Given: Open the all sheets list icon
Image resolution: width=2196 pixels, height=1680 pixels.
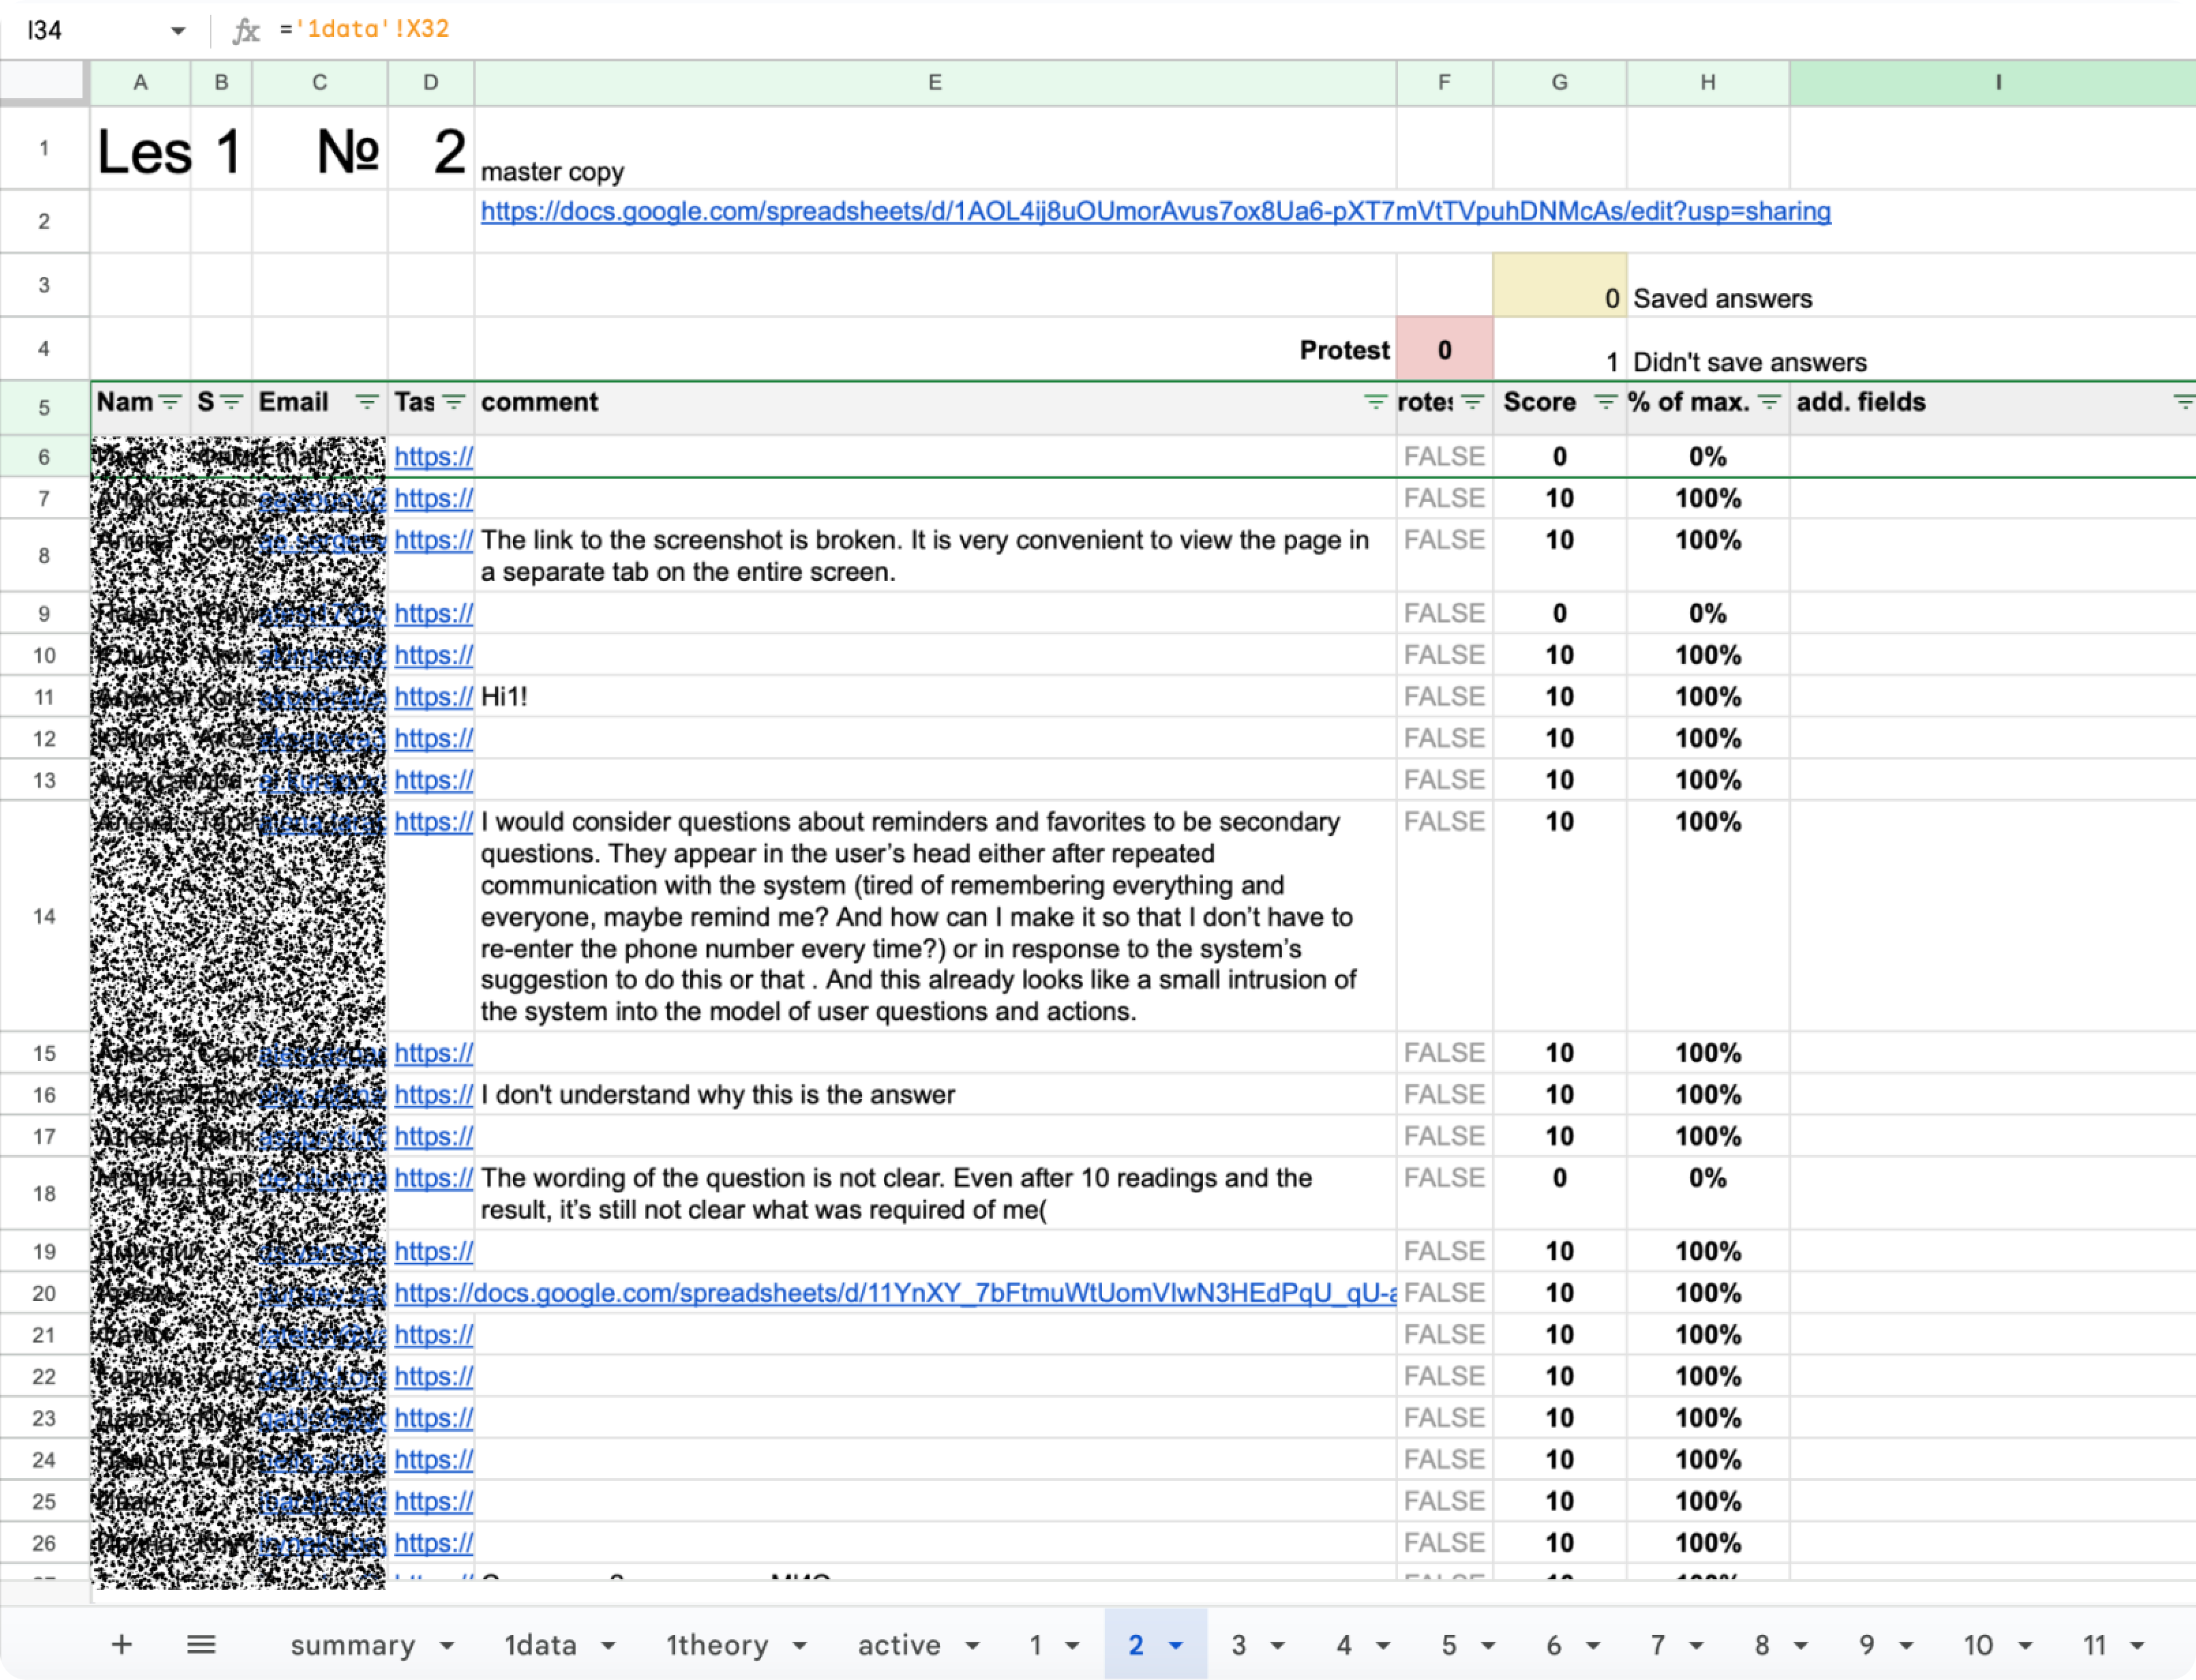Looking at the screenshot, I should point(201,1645).
